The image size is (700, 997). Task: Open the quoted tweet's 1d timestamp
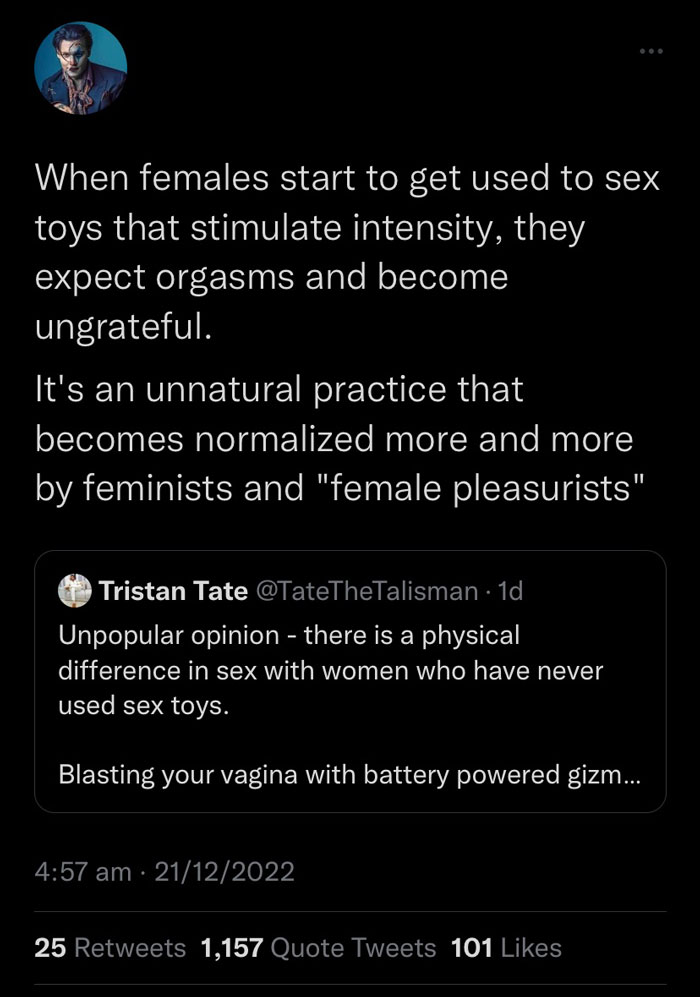(x=511, y=591)
